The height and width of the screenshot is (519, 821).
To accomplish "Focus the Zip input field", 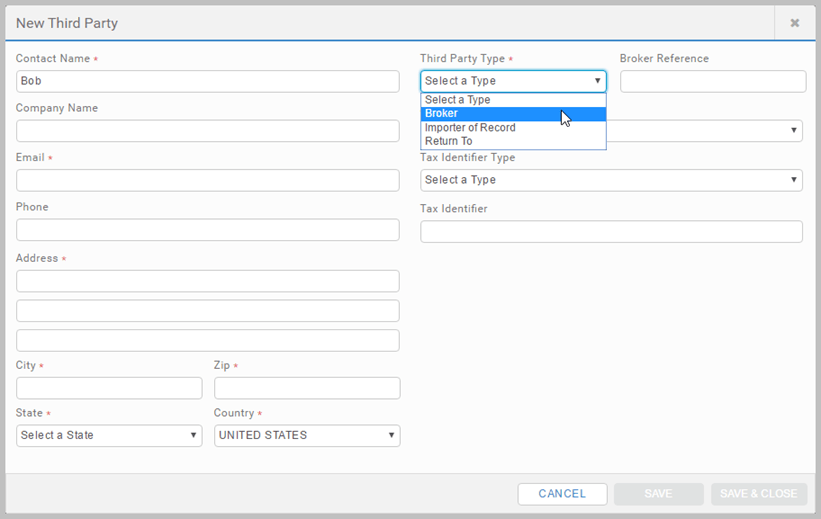I will (x=307, y=388).
